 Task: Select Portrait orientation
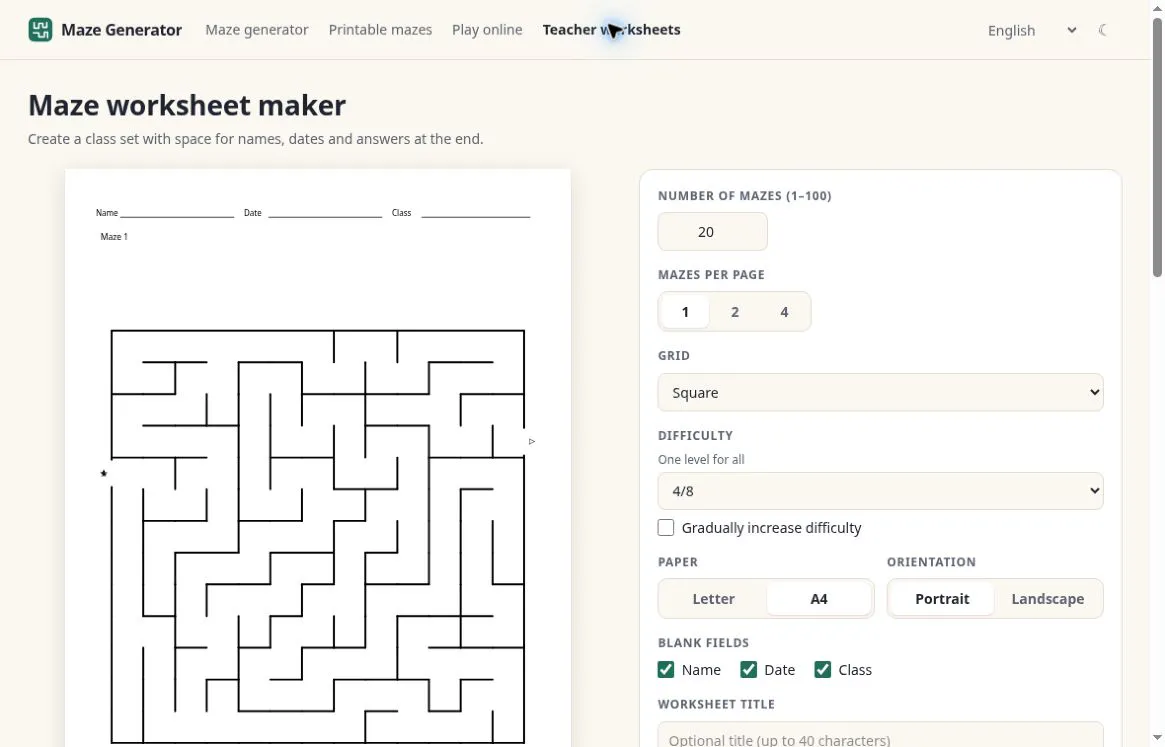942,599
